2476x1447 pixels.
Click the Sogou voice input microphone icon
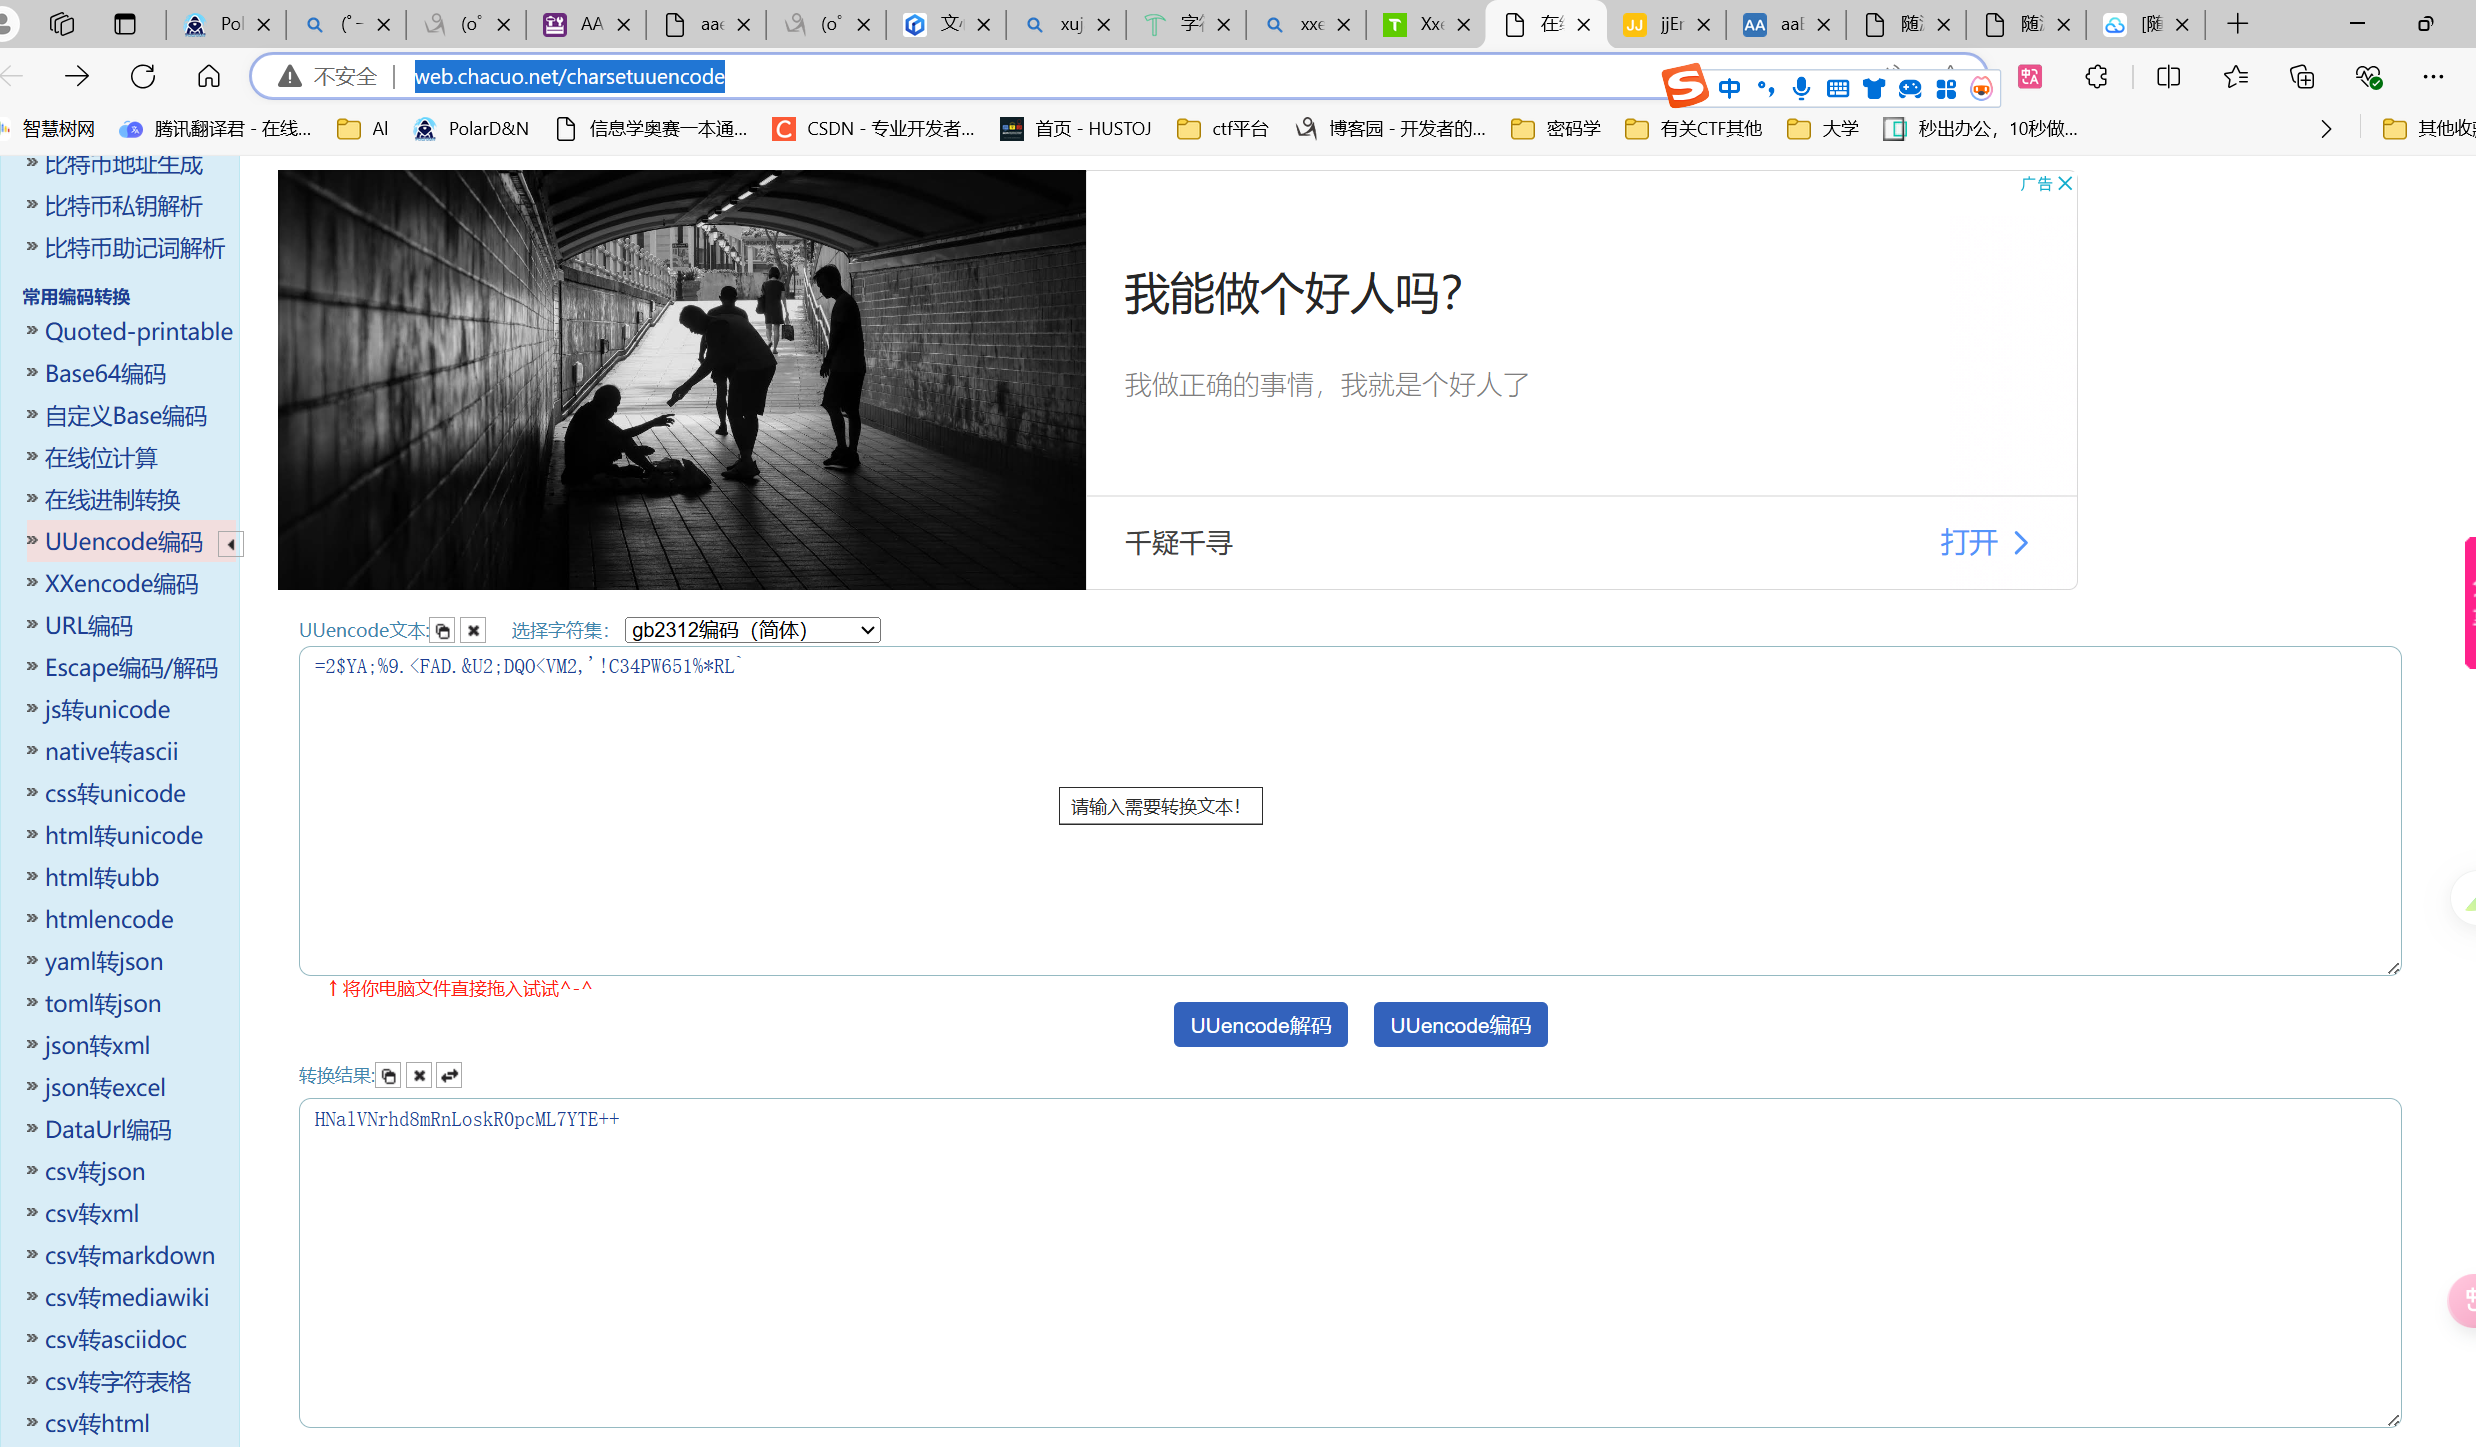coord(1801,89)
